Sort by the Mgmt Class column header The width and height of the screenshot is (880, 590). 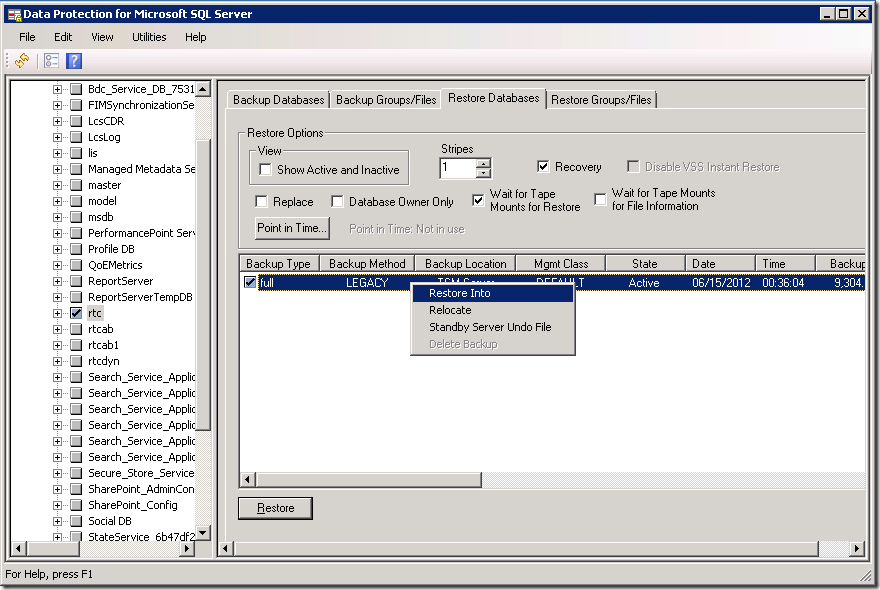click(561, 264)
